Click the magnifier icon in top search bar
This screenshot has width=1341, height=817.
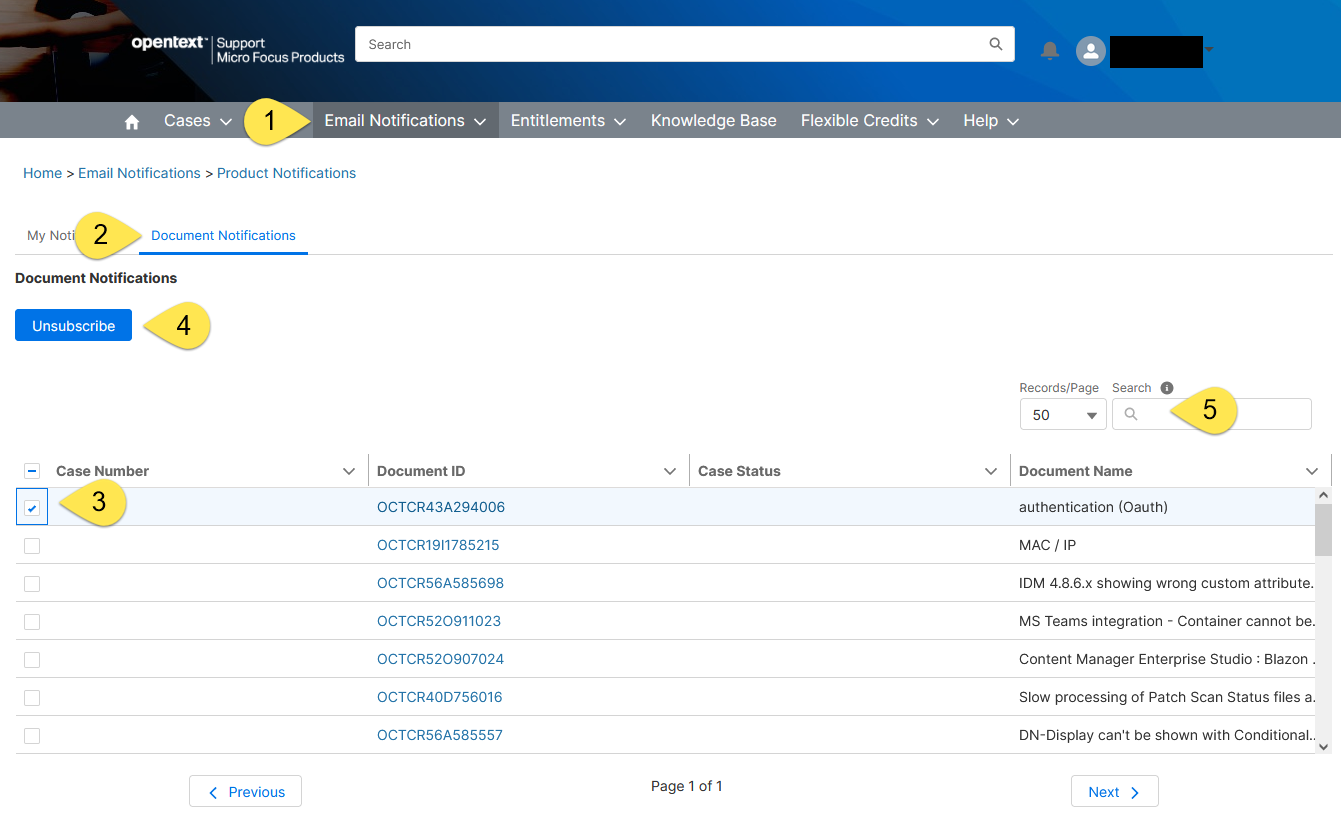coord(996,44)
